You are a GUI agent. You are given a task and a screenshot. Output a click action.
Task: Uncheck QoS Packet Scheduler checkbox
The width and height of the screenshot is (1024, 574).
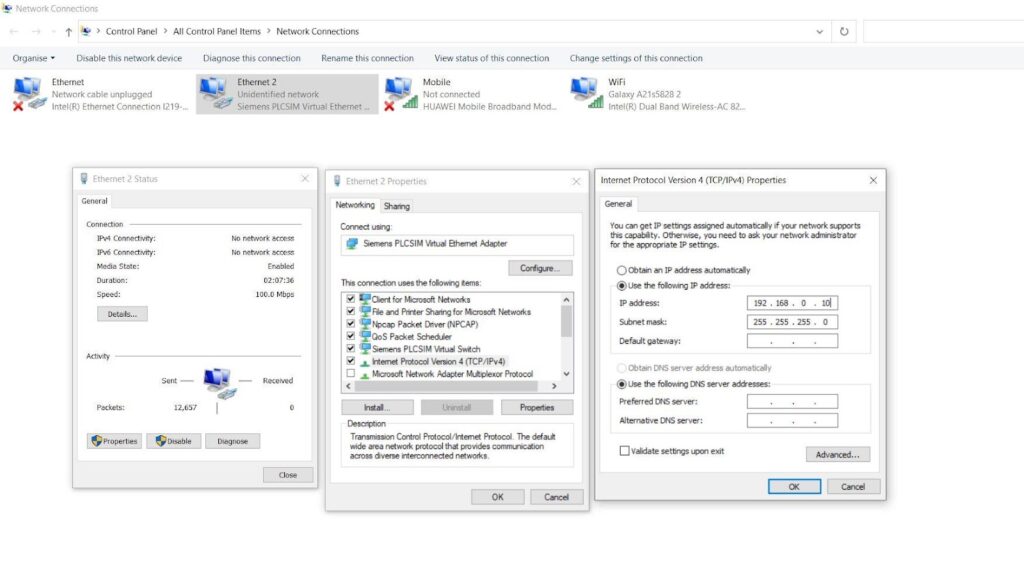pos(351,336)
